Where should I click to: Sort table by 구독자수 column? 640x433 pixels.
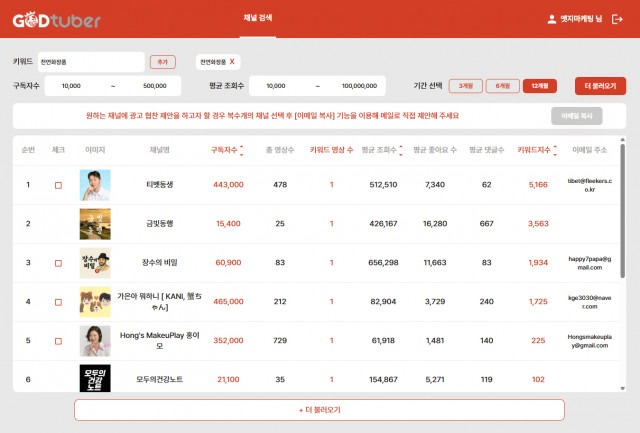228,150
